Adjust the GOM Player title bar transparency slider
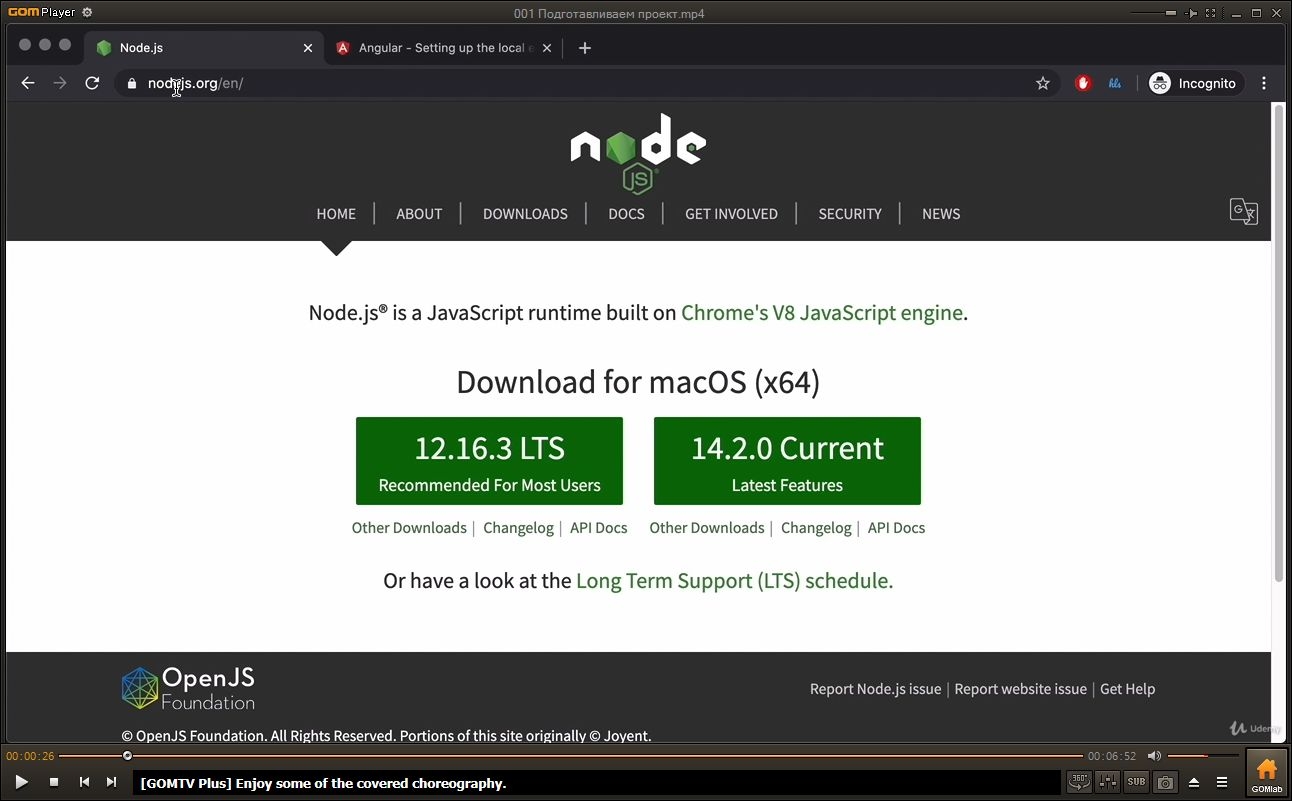 (1153, 13)
